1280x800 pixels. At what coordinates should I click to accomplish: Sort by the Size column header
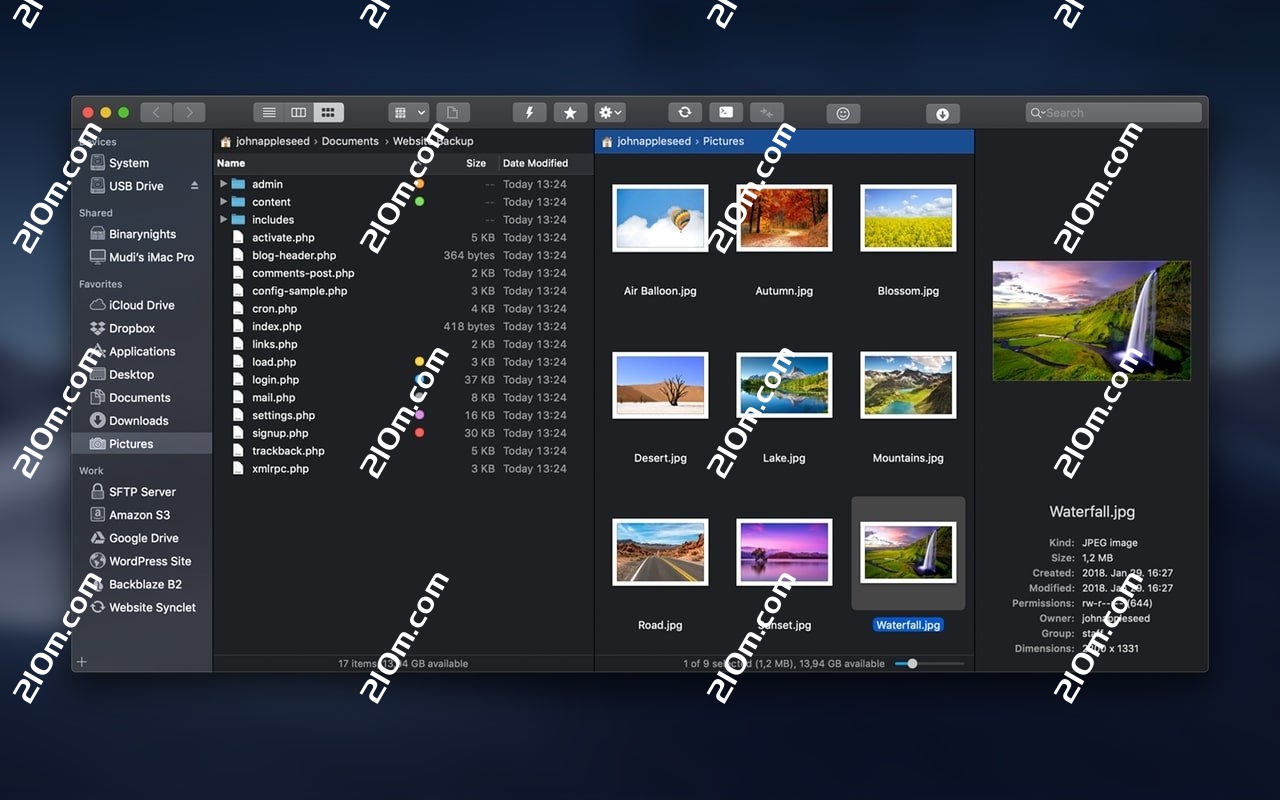pyautogui.click(x=476, y=163)
